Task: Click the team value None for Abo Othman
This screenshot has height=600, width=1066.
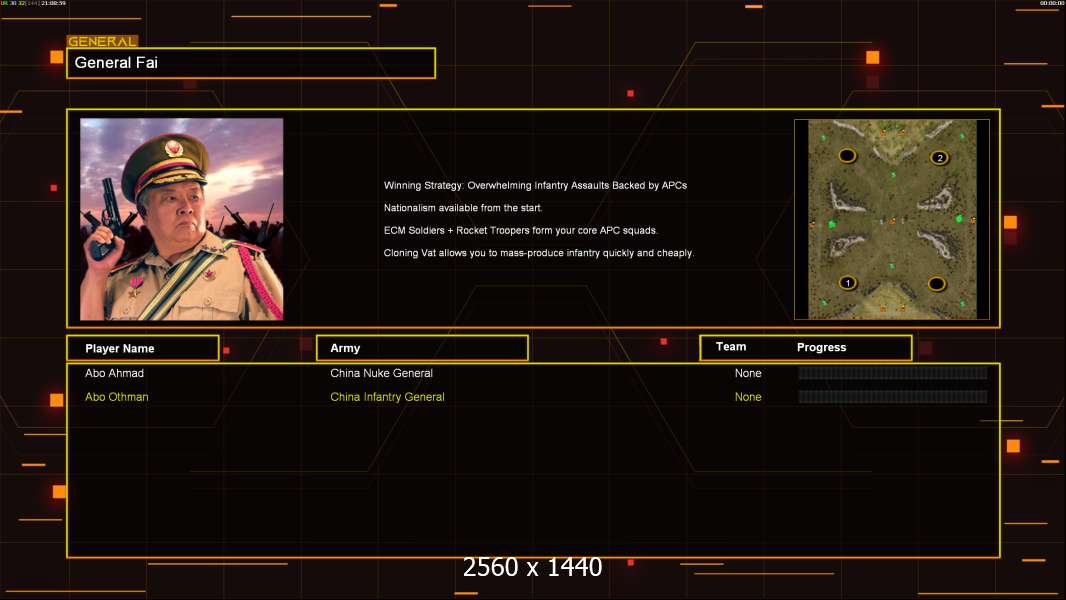Action: pyautogui.click(x=748, y=397)
